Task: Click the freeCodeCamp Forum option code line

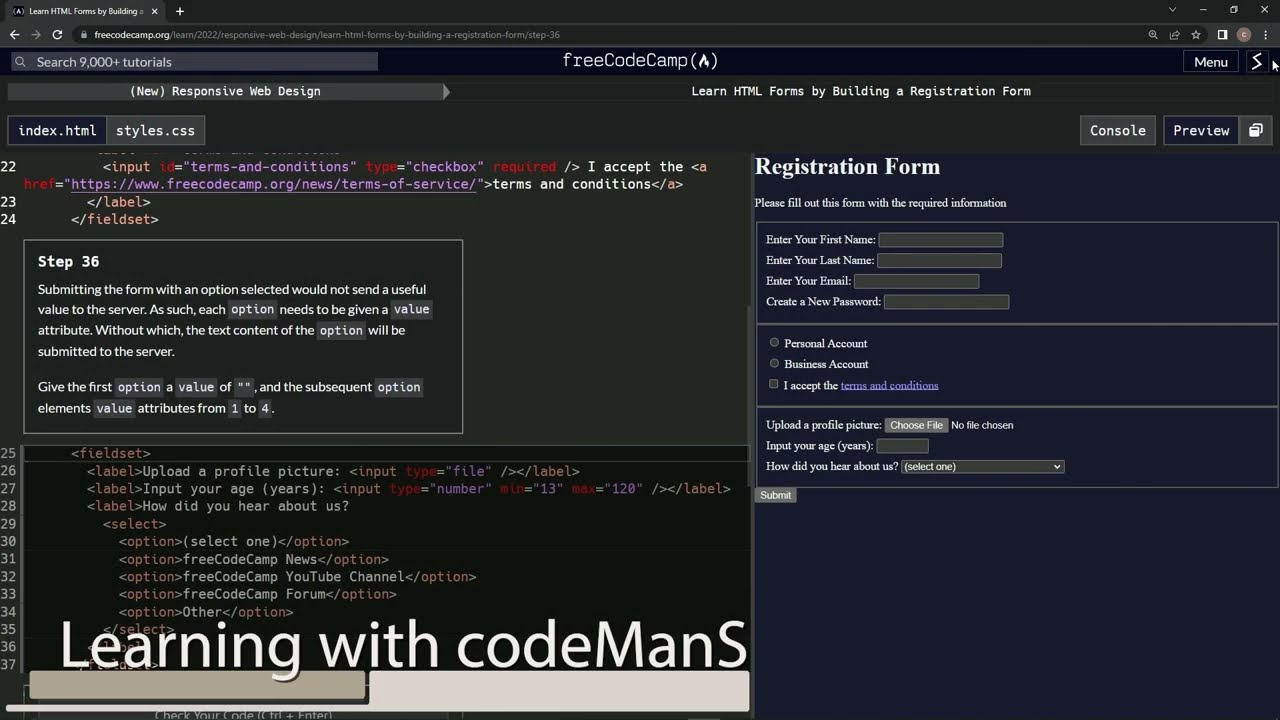Action: tap(258, 594)
